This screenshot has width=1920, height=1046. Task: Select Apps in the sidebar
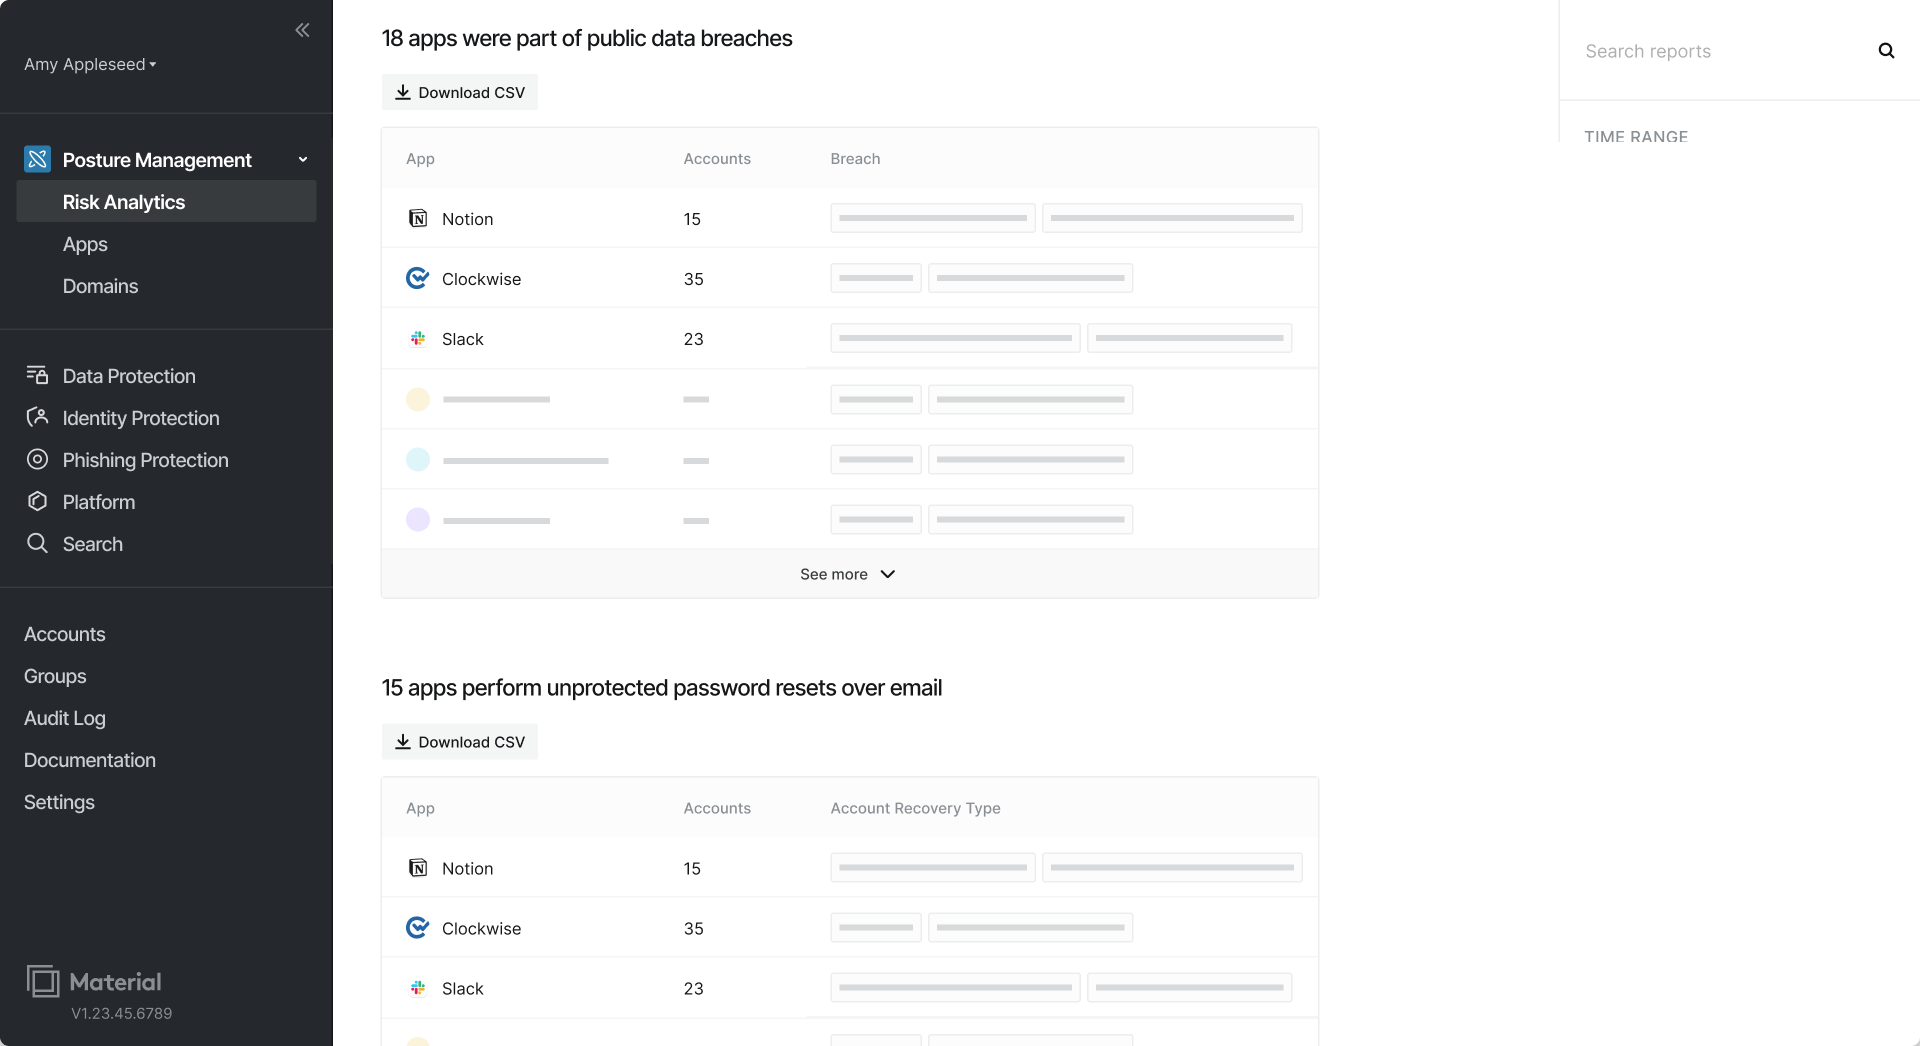click(85, 244)
